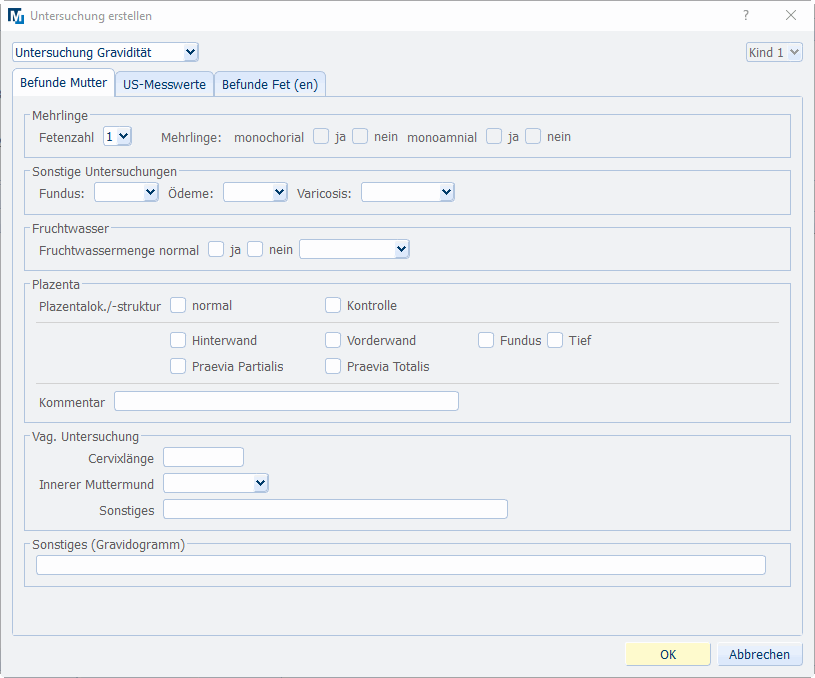Check monochorial ja checkbox

pos(321,136)
